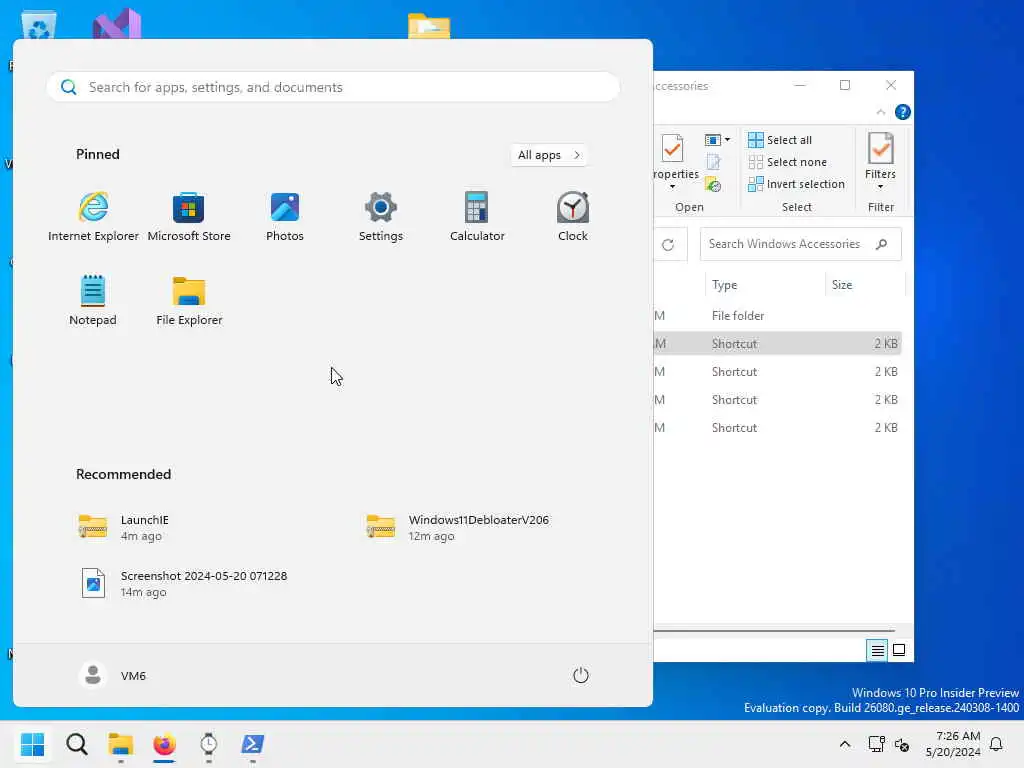The width and height of the screenshot is (1024, 768).
Task: Open VM6 user account menu
Action: coord(112,675)
